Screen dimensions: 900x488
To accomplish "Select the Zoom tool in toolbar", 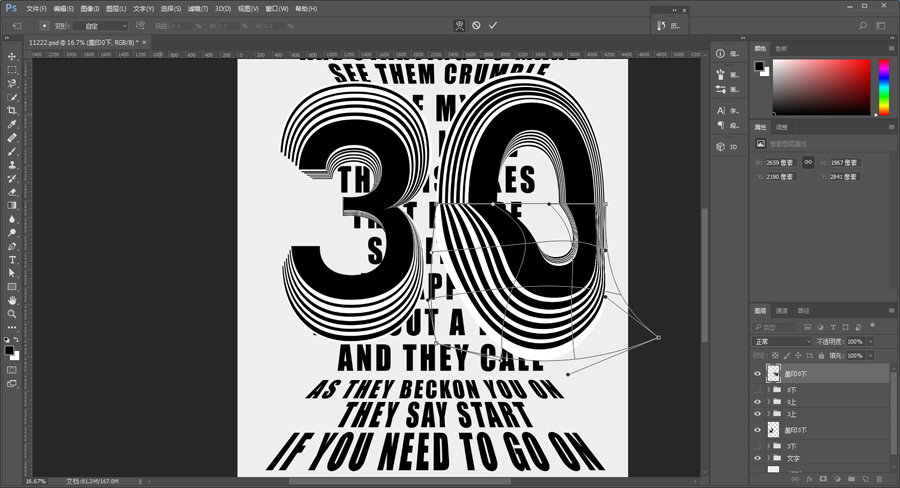I will click(x=11, y=314).
